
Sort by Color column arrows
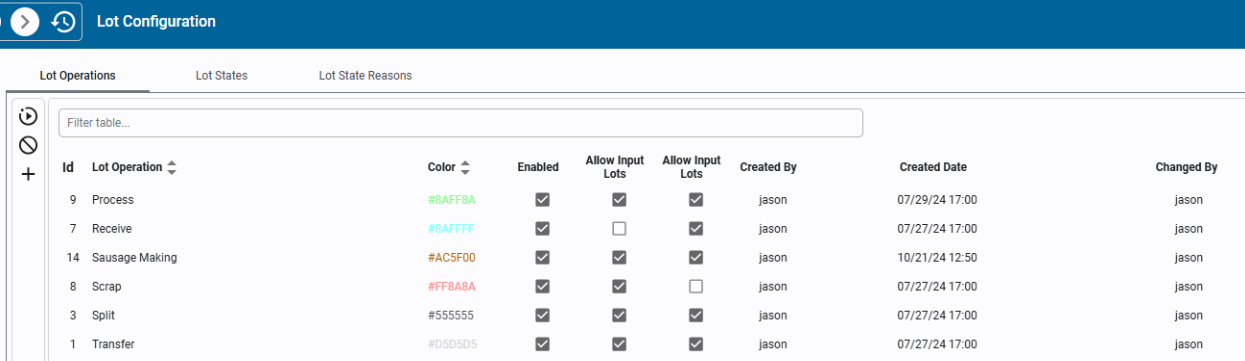[465, 167]
